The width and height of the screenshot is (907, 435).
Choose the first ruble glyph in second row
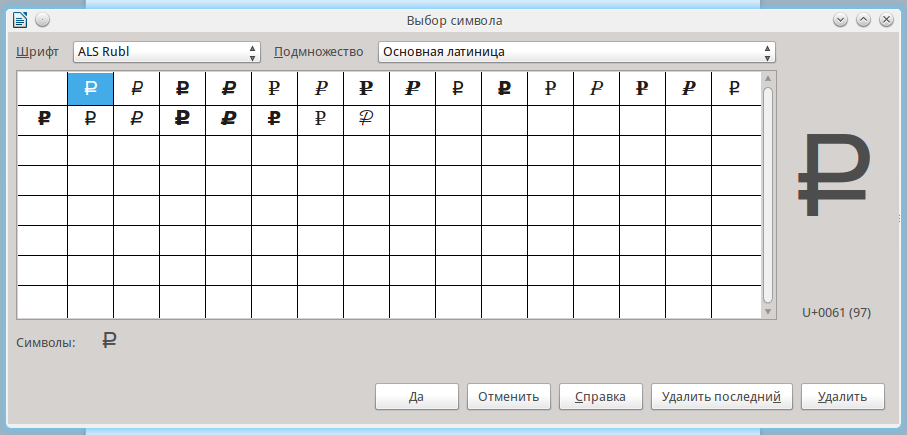43,119
